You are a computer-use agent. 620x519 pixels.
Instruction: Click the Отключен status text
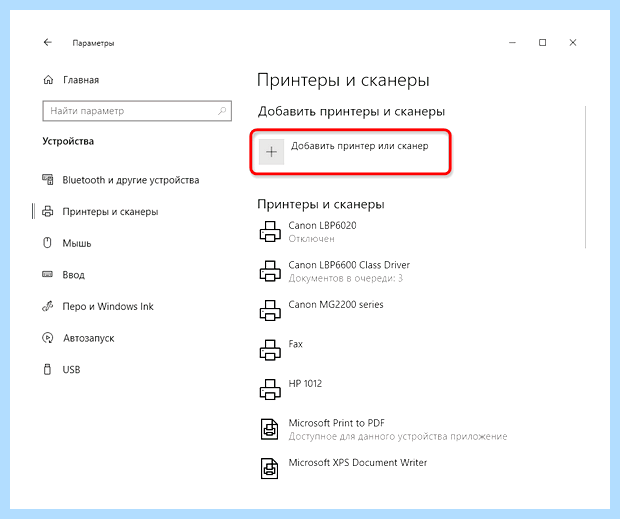tap(311, 239)
